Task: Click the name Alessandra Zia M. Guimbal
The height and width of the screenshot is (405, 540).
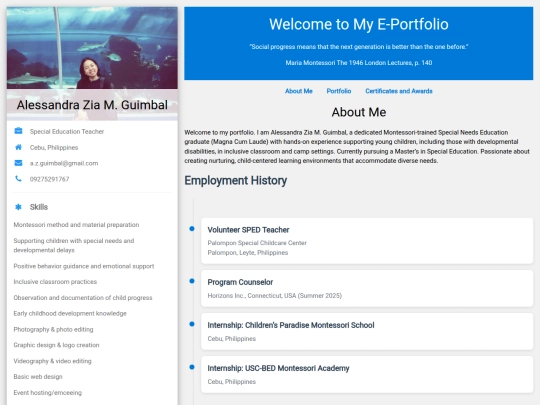Action: click(x=92, y=105)
